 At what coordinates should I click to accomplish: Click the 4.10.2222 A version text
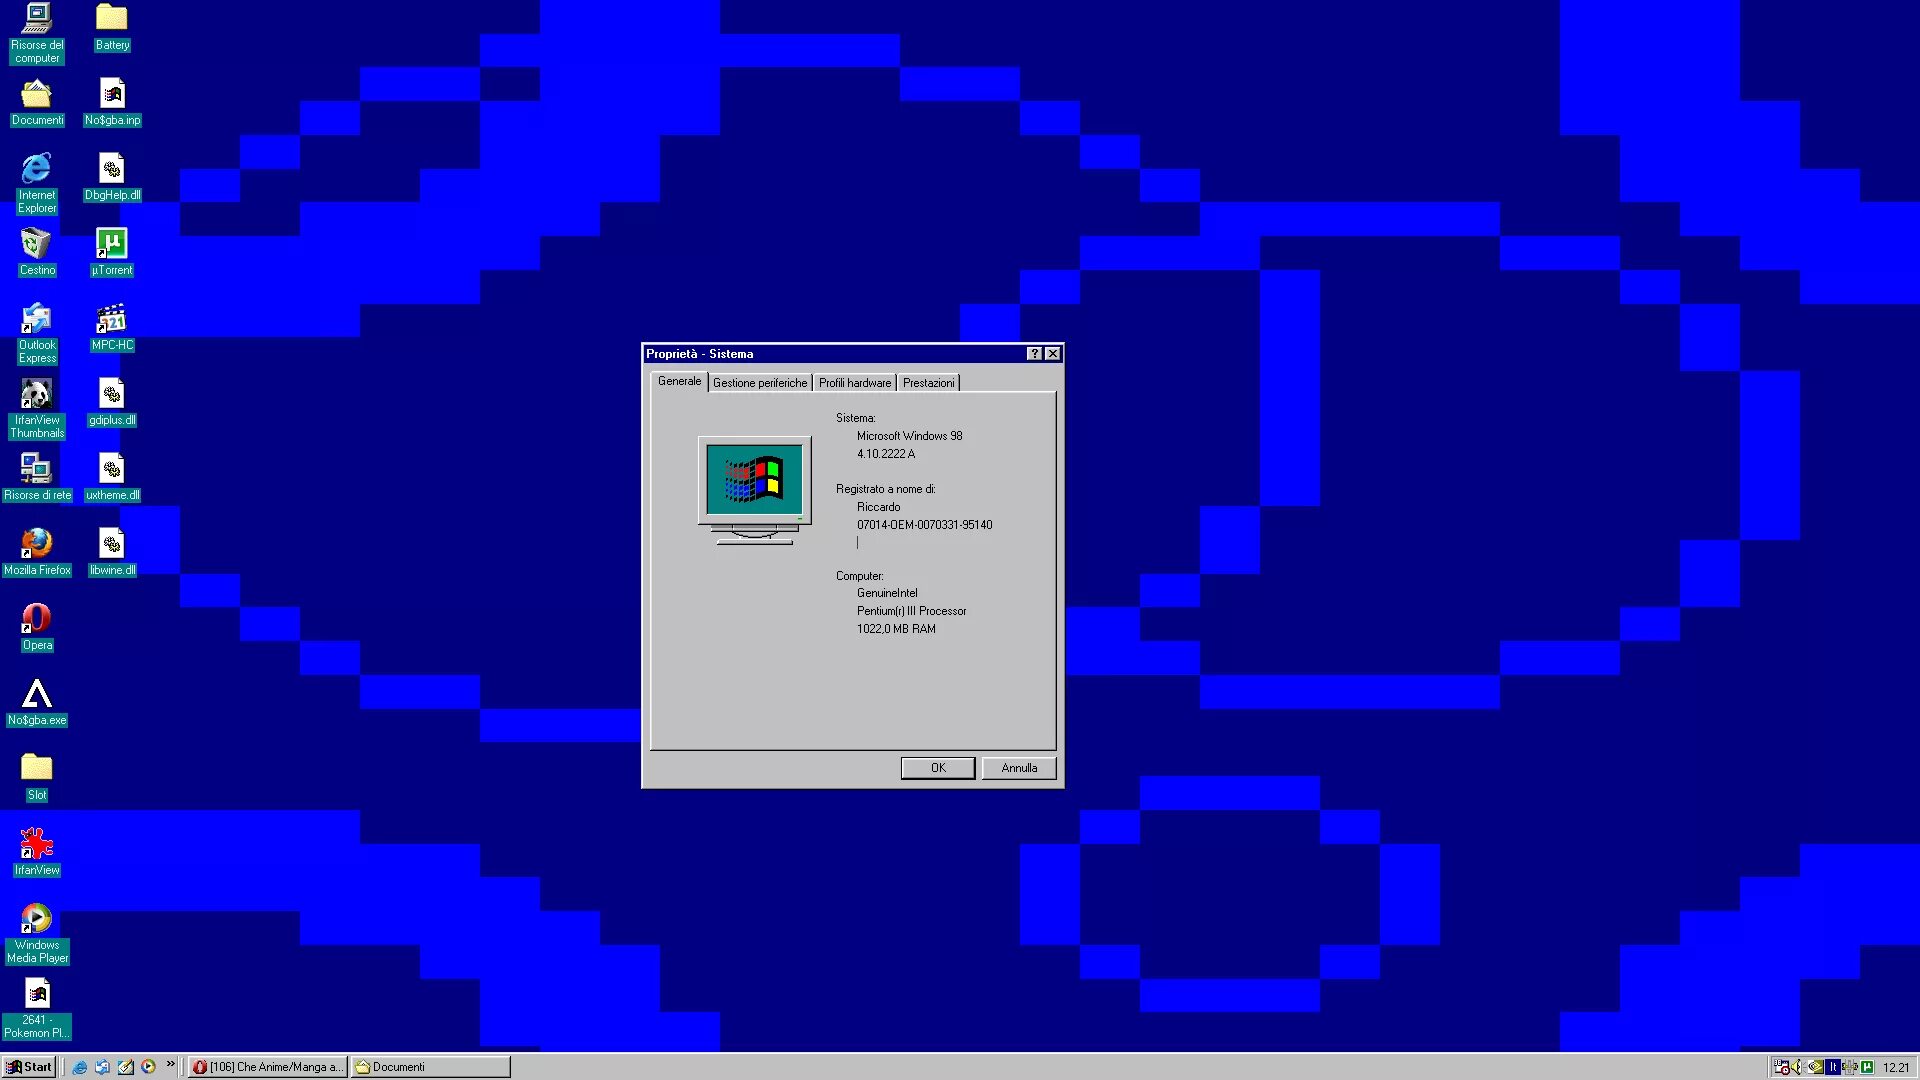tap(886, 454)
